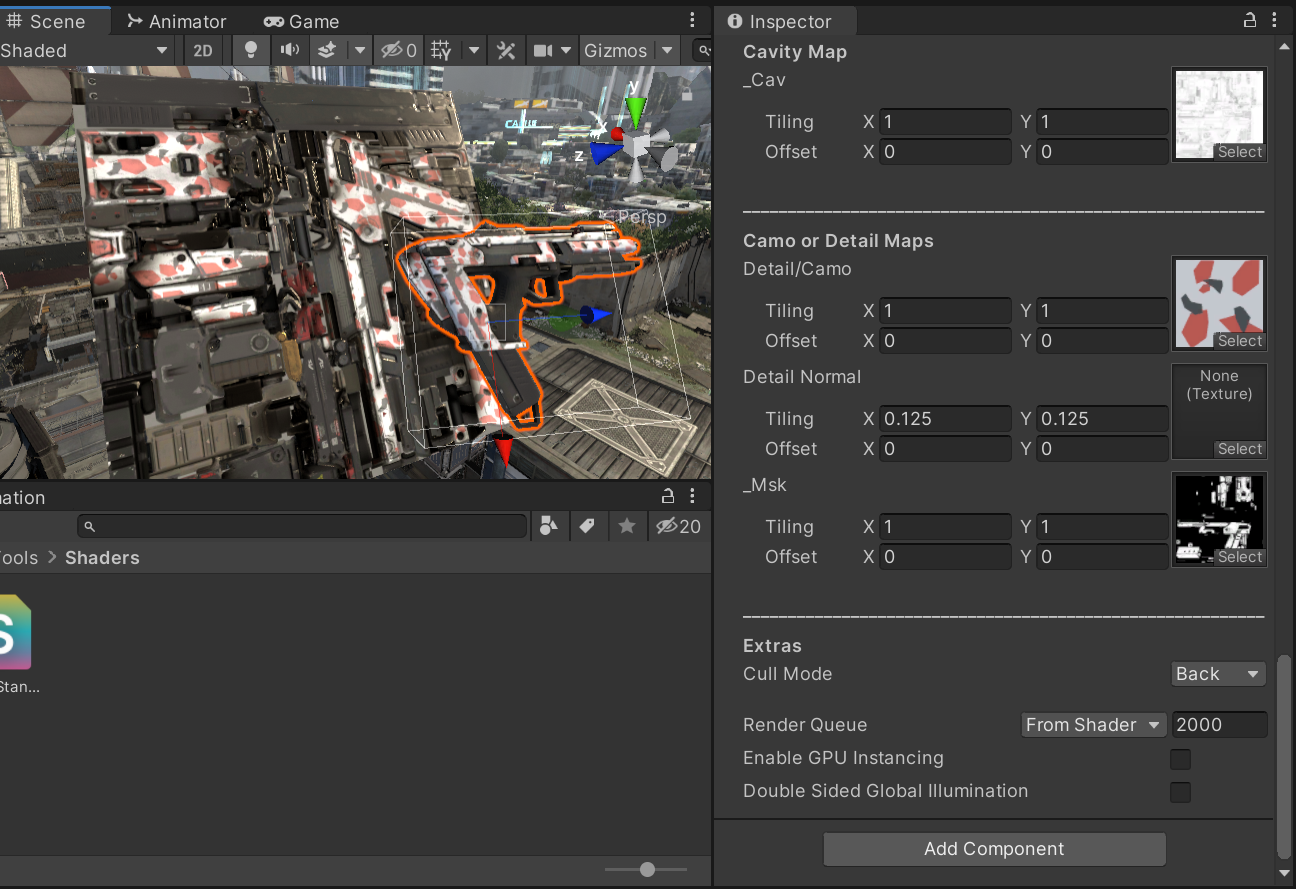Open the Cull Mode dropdown
Screen dimensions: 1296x889
pos(1218,674)
